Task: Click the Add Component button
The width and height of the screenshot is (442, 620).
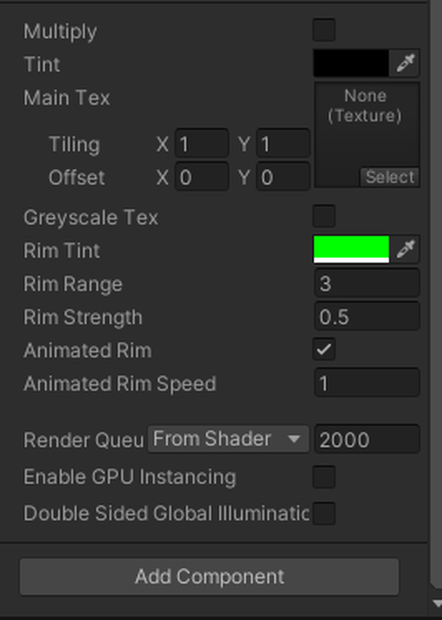Action: tap(209, 577)
